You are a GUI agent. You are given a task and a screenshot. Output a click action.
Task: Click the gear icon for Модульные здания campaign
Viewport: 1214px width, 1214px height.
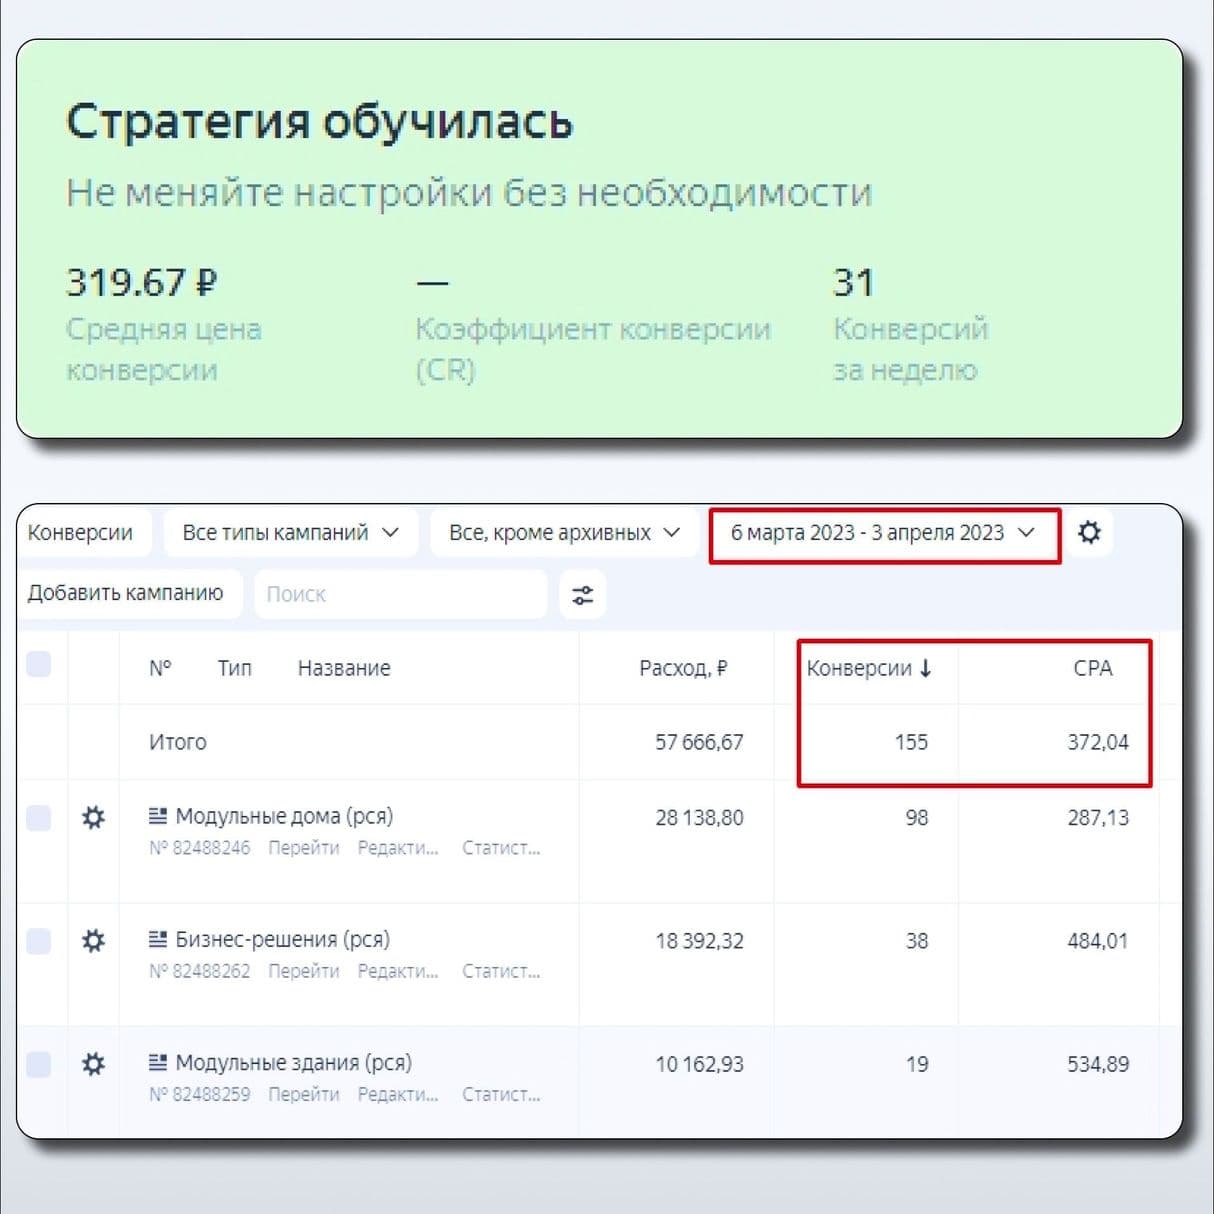tap(93, 1064)
